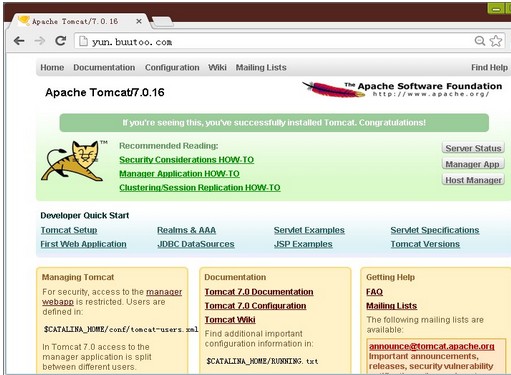The width and height of the screenshot is (511, 375).
Task: Click the Apache Software Foundation feather logo
Action: [333, 89]
